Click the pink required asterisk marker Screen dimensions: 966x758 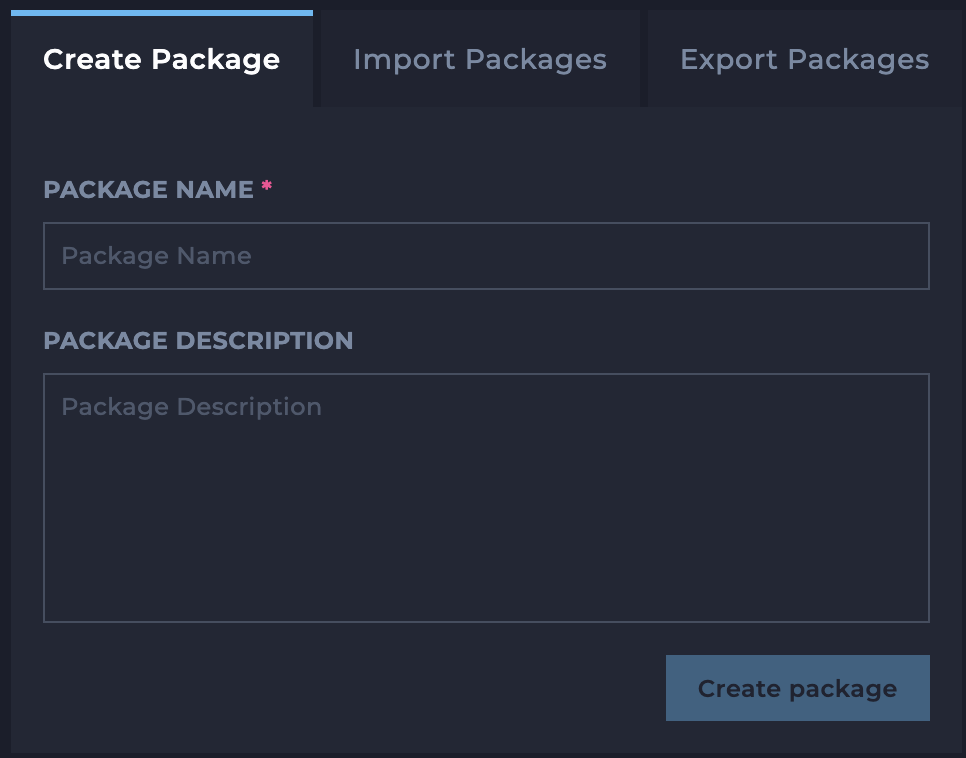267,187
